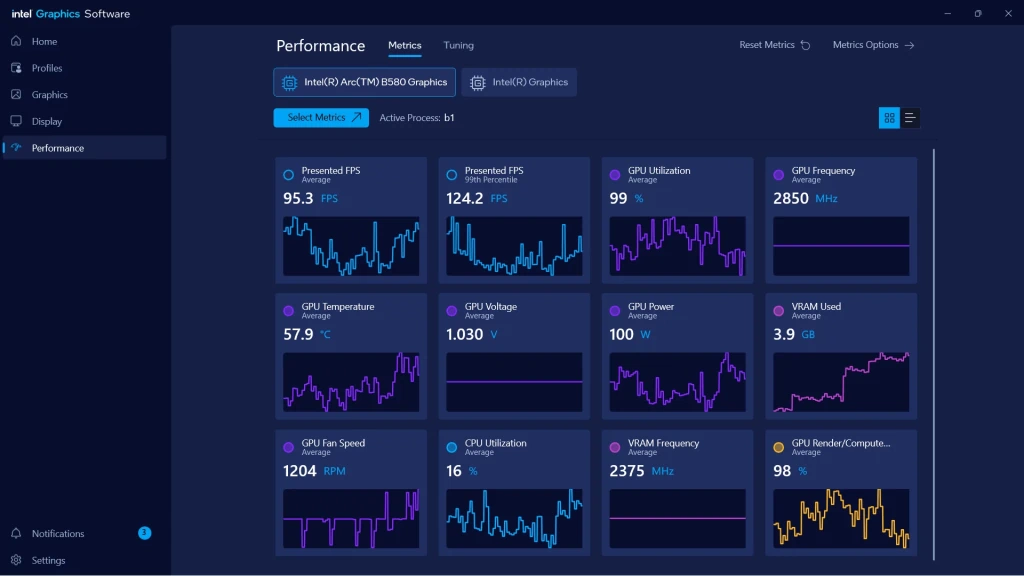Toggle the GPU Frequency indicator circle
Screen dimensions: 1024x576
click(x=778, y=175)
